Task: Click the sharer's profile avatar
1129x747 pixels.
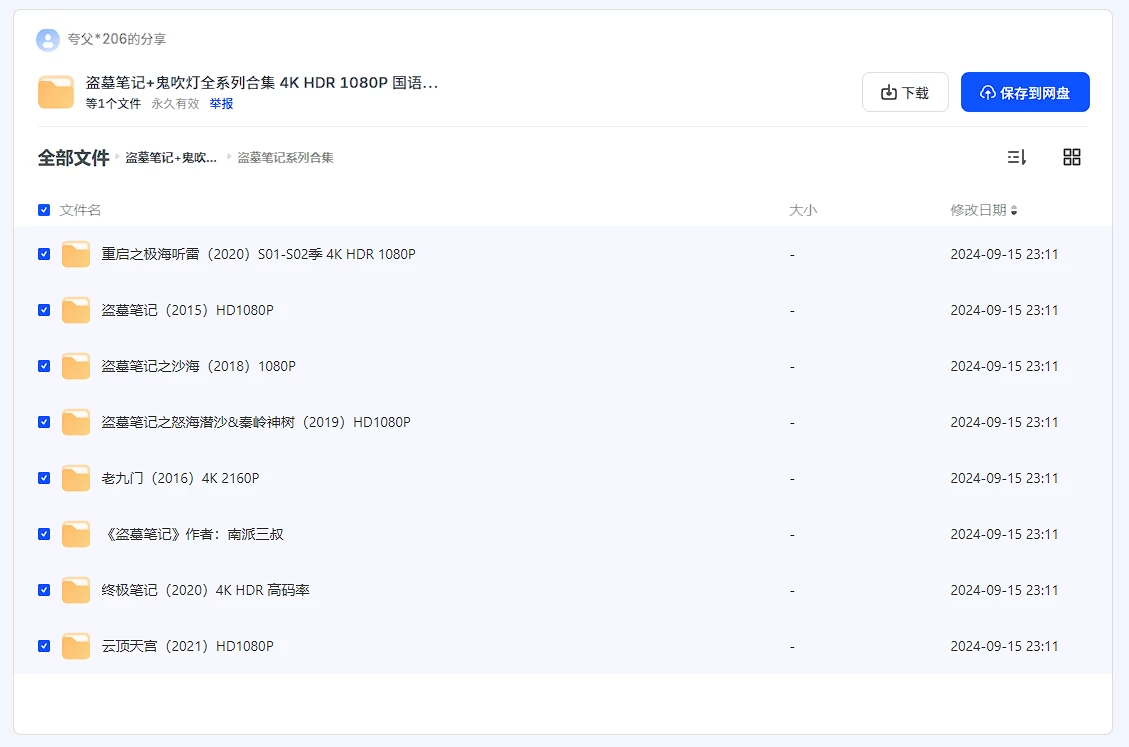Action: (48, 40)
